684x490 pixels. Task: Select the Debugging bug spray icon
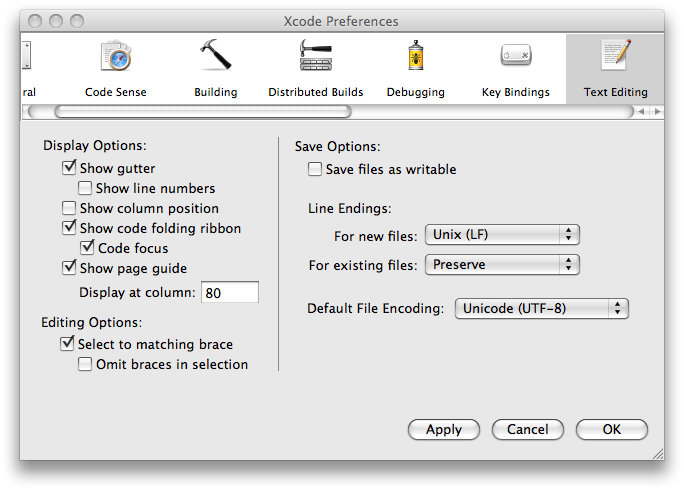click(416, 55)
